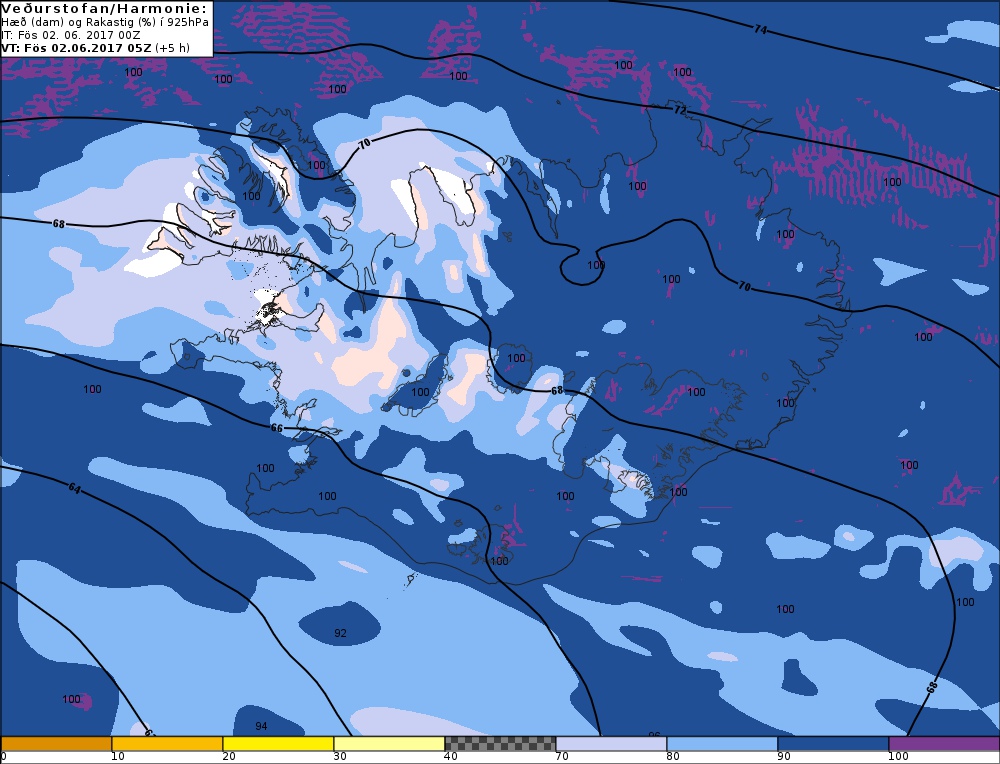The height and width of the screenshot is (764, 1000).
Task: Click the '94' humidity value on the map
Action: coord(261,726)
